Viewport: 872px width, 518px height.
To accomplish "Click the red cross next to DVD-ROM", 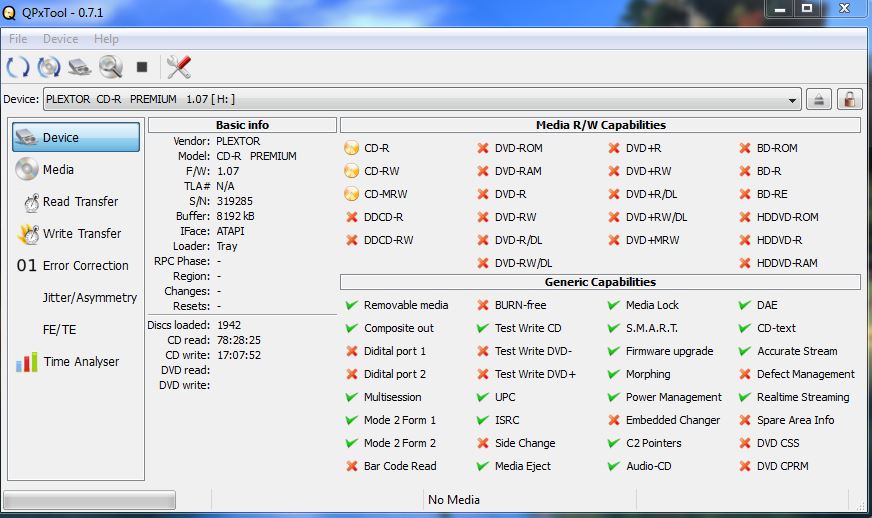I will pos(483,148).
